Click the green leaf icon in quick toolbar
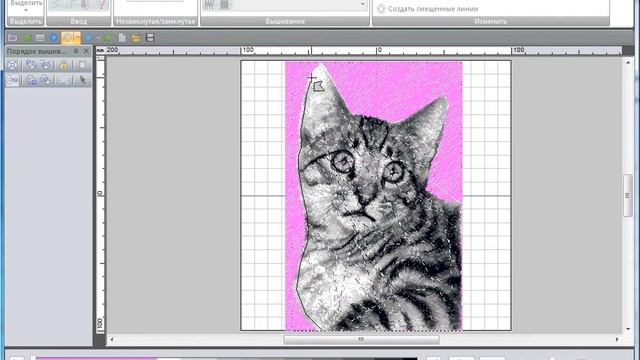Viewport: 640px width, 360px height. click(27, 38)
